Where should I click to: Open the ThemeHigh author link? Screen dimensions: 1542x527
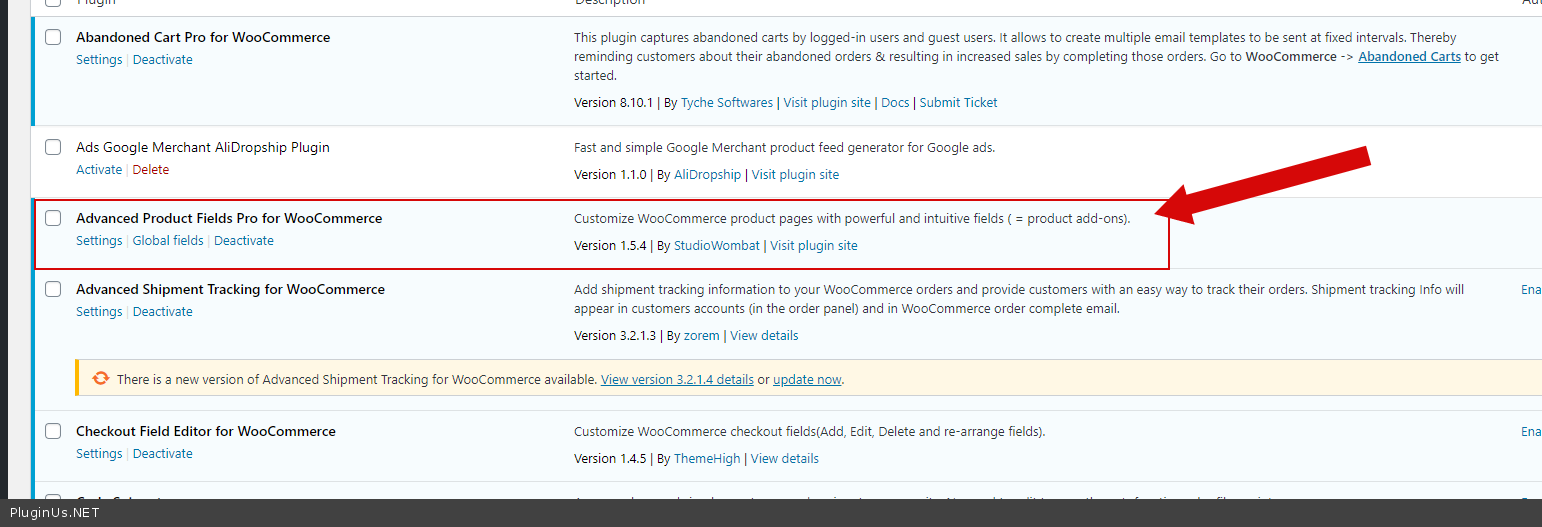coord(707,459)
